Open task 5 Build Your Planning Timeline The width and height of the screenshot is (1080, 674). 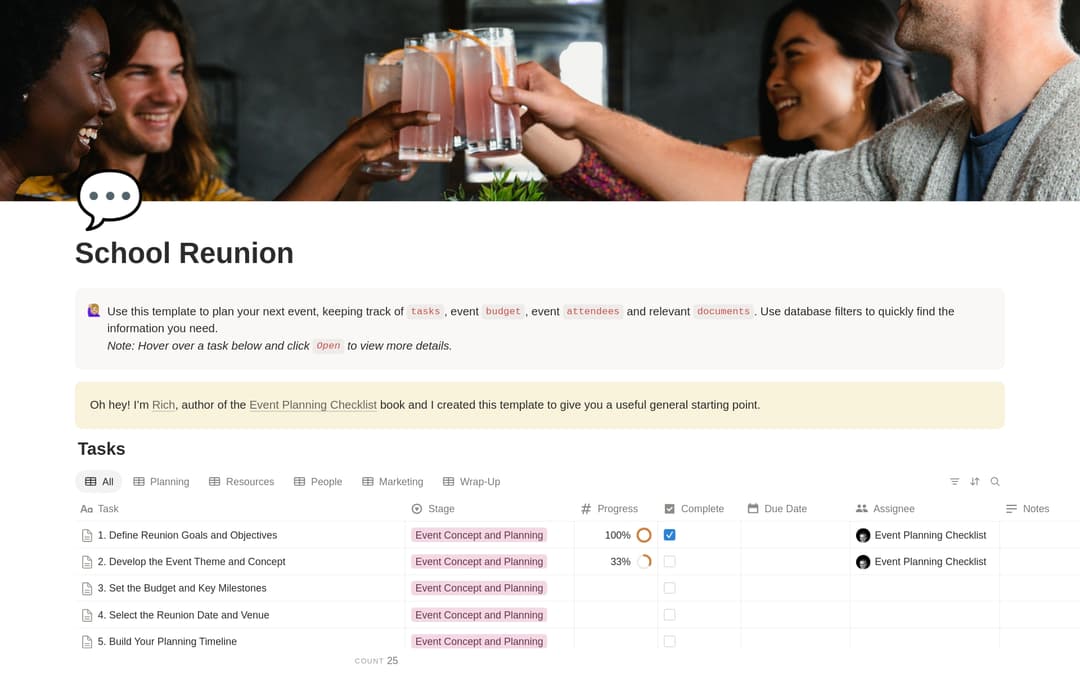tap(167, 641)
